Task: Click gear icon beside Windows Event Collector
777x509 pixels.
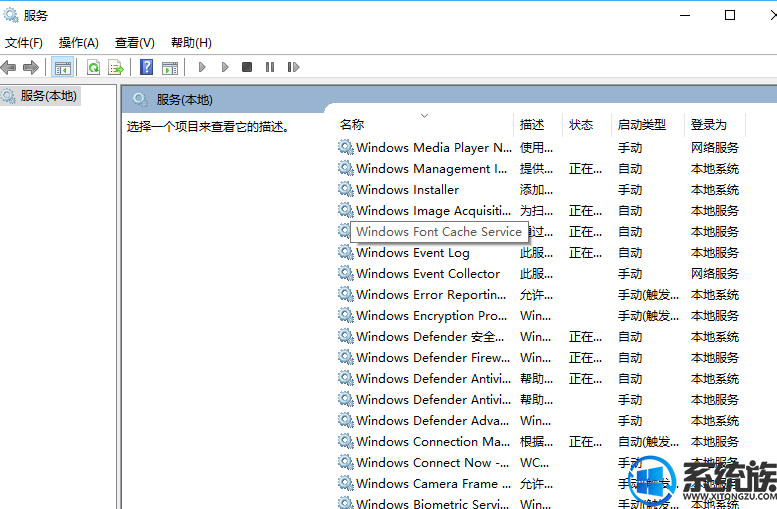Action: [x=345, y=273]
